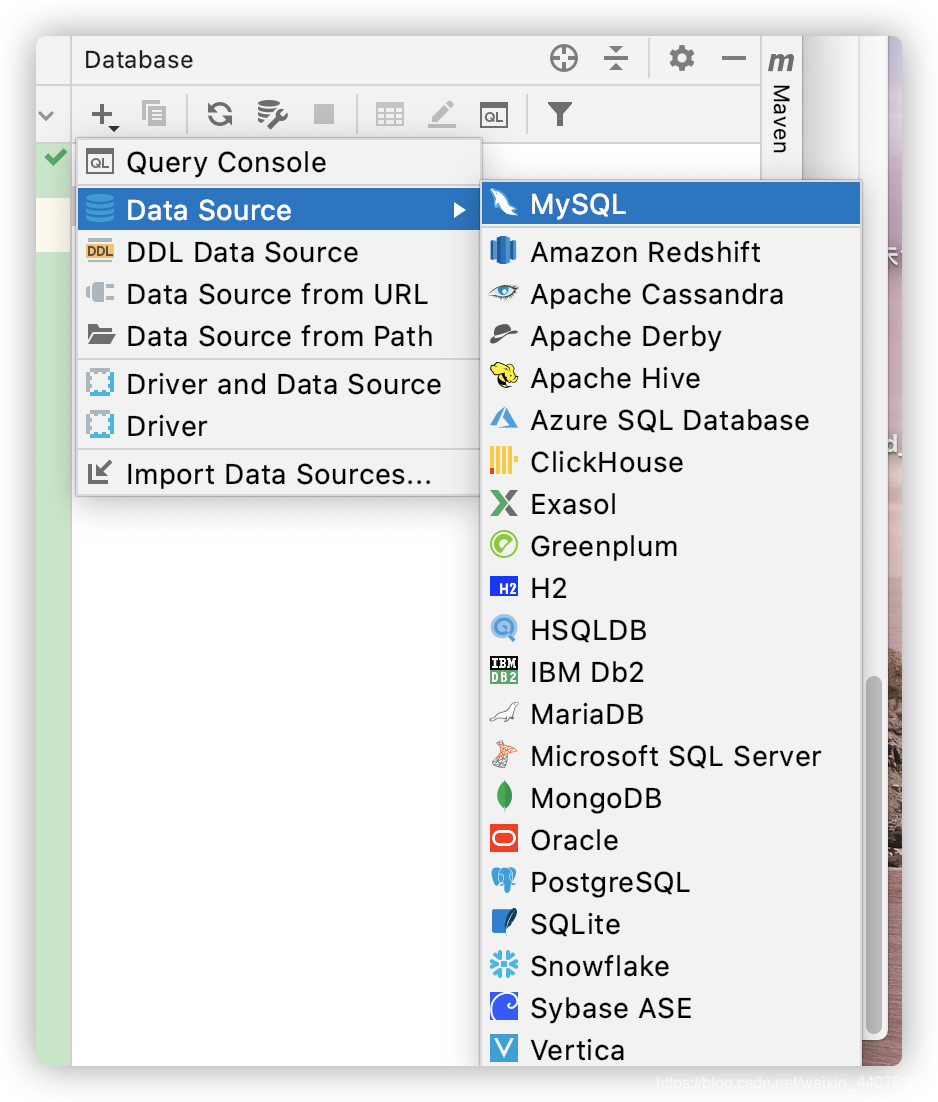Select DDL Data Source menu item
The height and width of the screenshot is (1102, 938).
[x=279, y=252]
